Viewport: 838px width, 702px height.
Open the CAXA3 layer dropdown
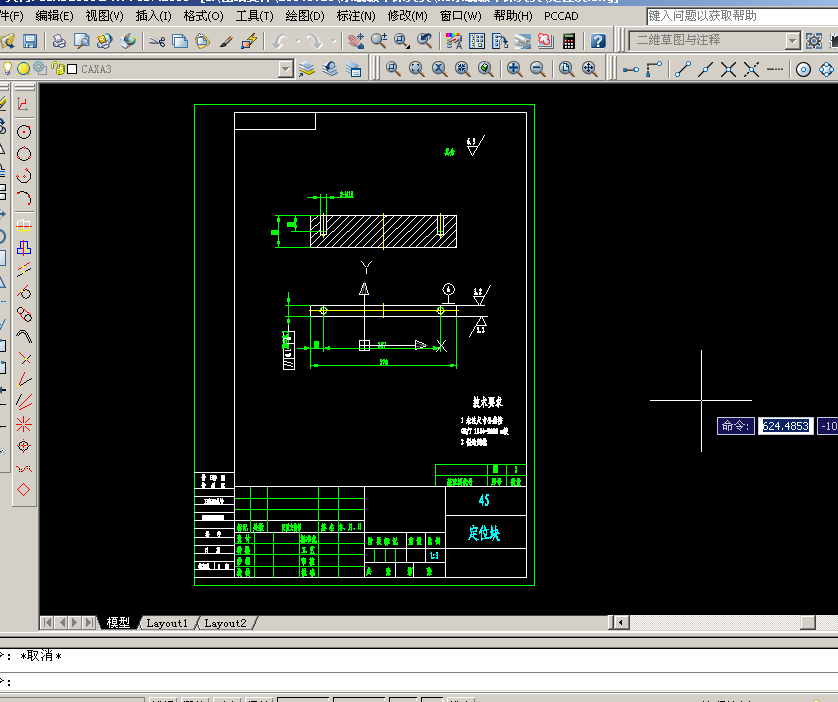[286, 69]
